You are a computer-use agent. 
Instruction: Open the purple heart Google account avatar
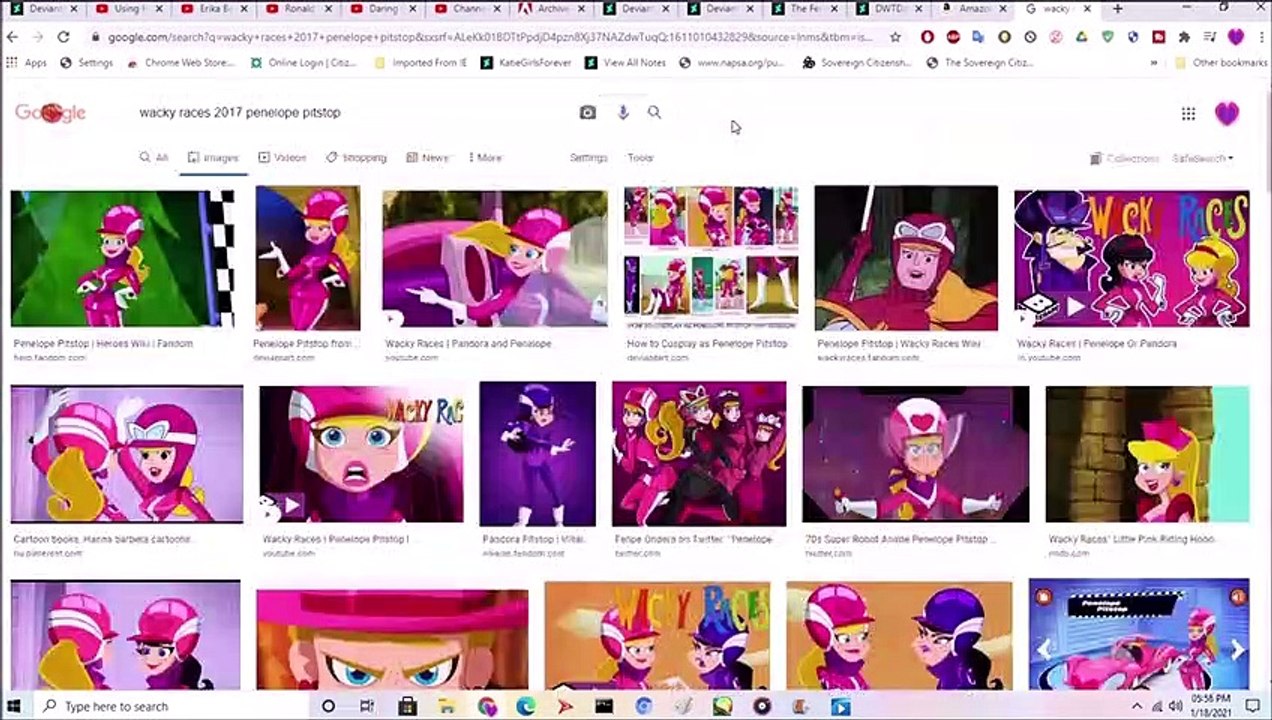pyautogui.click(x=1227, y=113)
